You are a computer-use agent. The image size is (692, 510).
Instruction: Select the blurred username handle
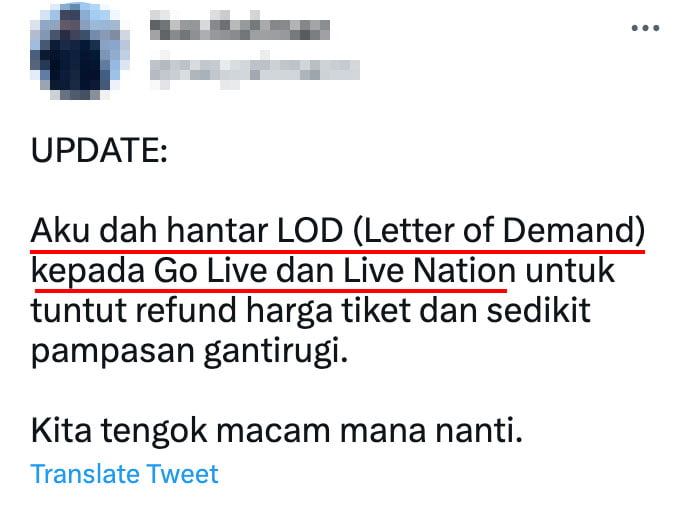pos(255,70)
